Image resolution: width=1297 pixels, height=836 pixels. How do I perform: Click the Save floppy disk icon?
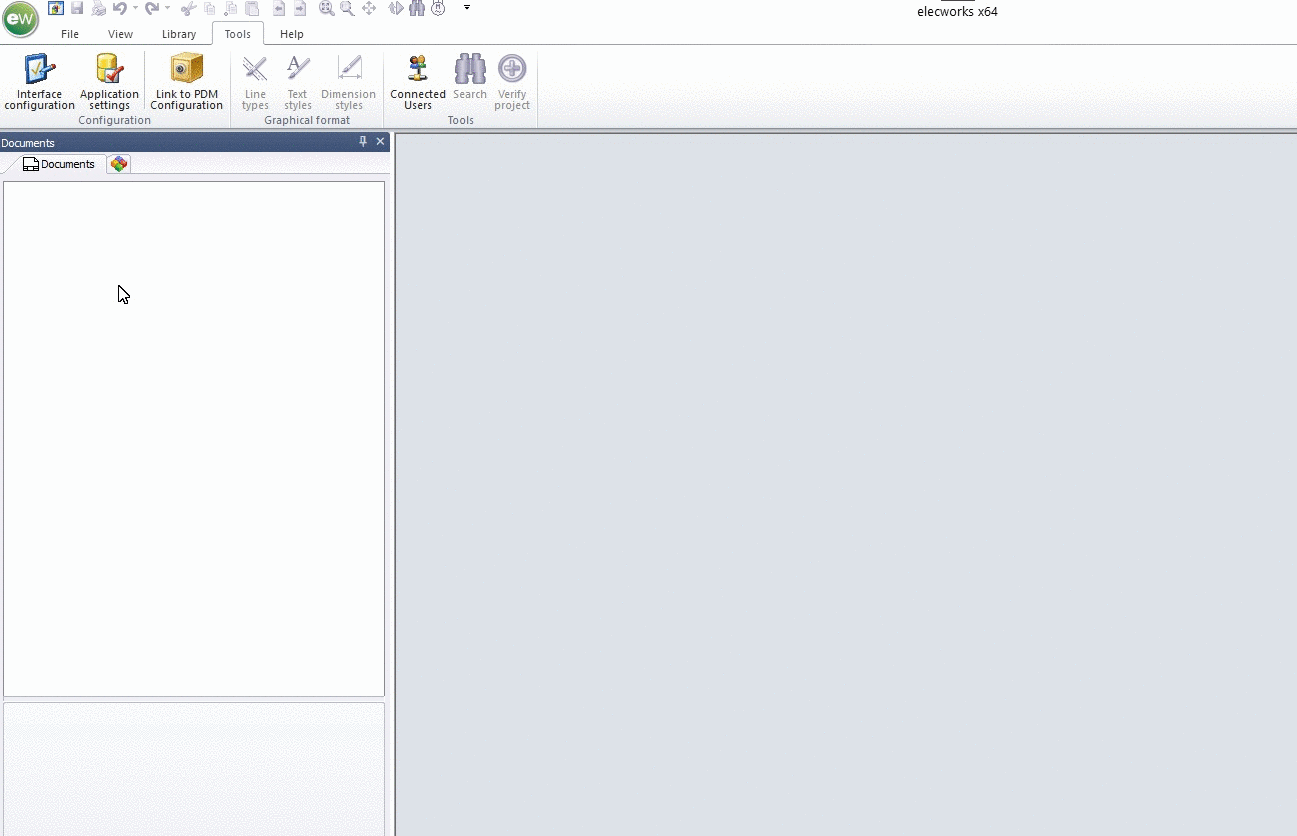77,8
